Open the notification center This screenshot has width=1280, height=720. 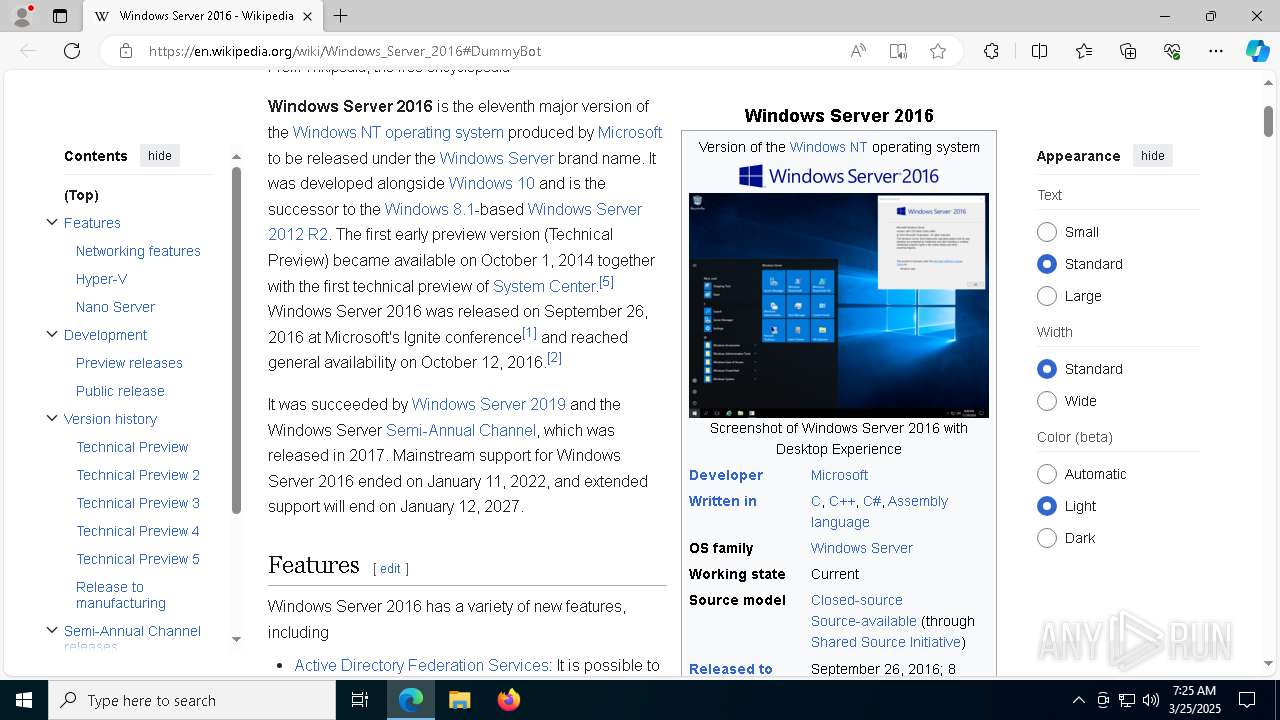pyautogui.click(x=1247, y=700)
